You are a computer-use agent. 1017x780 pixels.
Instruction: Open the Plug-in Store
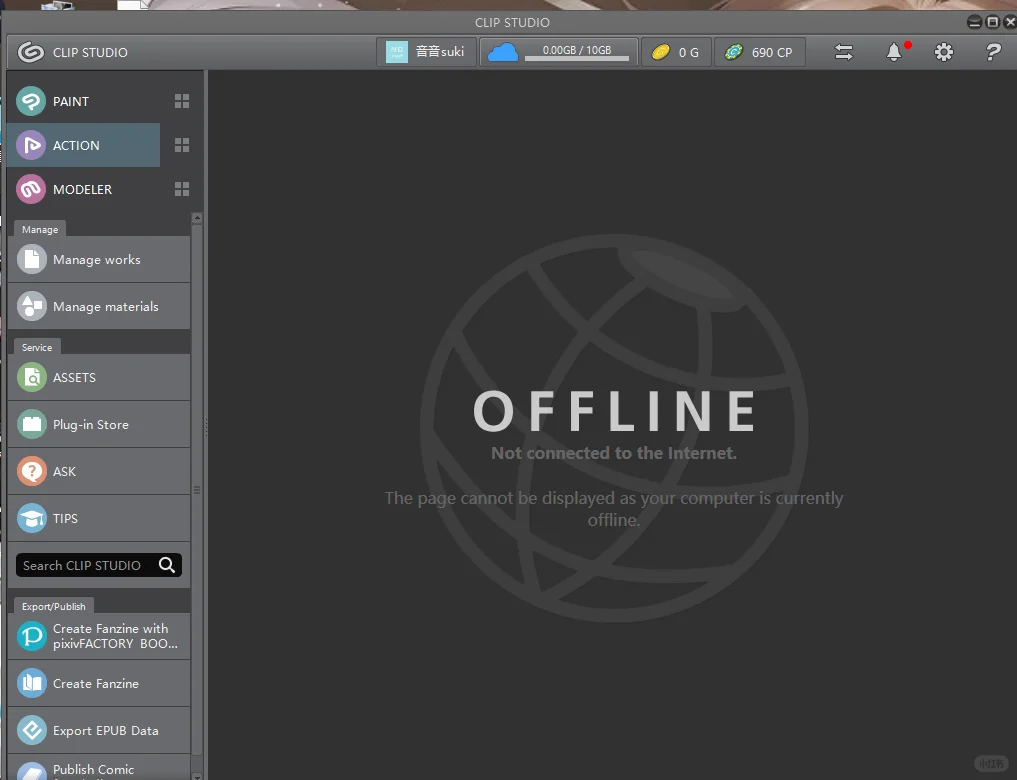coord(99,425)
